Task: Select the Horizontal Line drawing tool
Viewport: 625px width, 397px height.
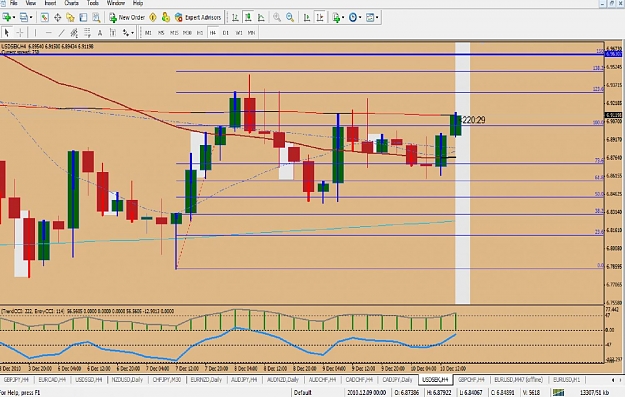Action: (x=48, y=32)
